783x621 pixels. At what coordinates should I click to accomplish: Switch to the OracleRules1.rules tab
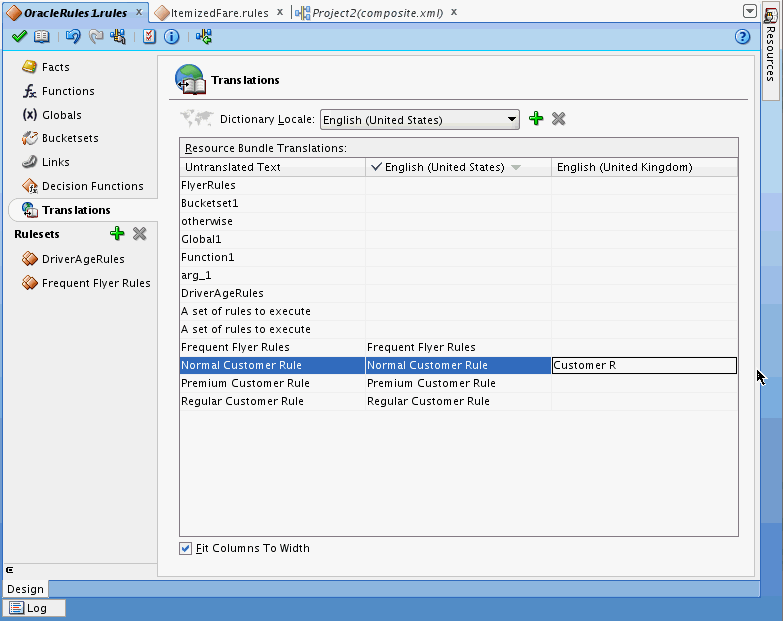75,13
